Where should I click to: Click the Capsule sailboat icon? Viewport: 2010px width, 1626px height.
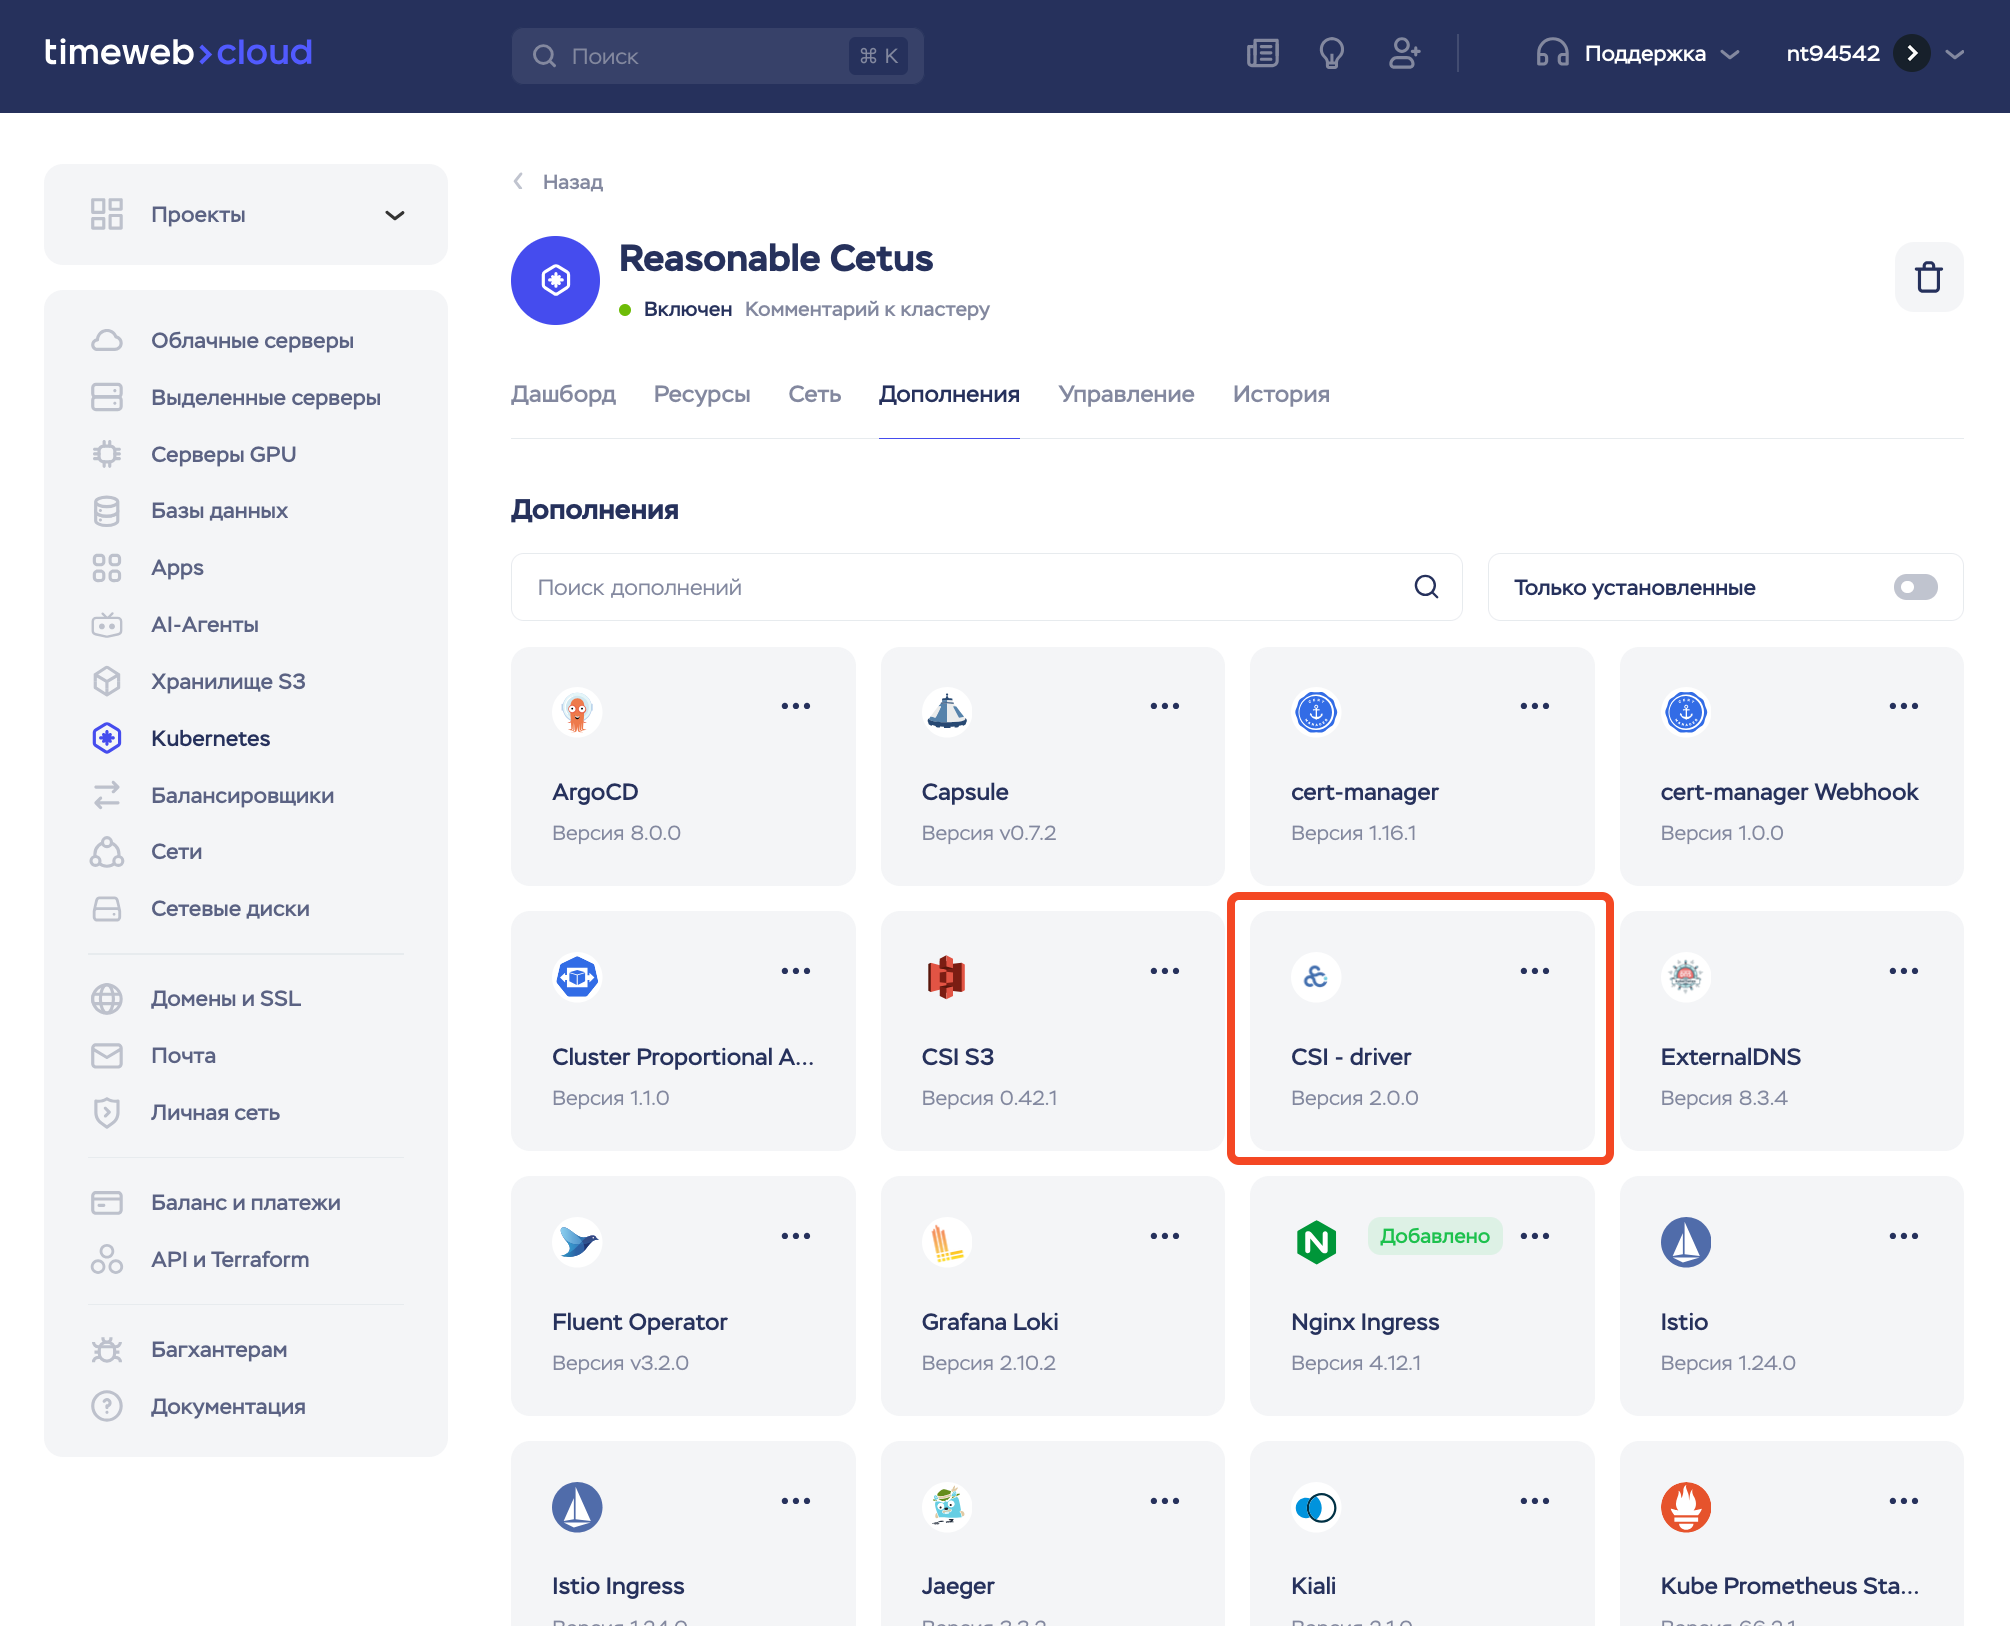pyautogui.click(x=947, y=712)
